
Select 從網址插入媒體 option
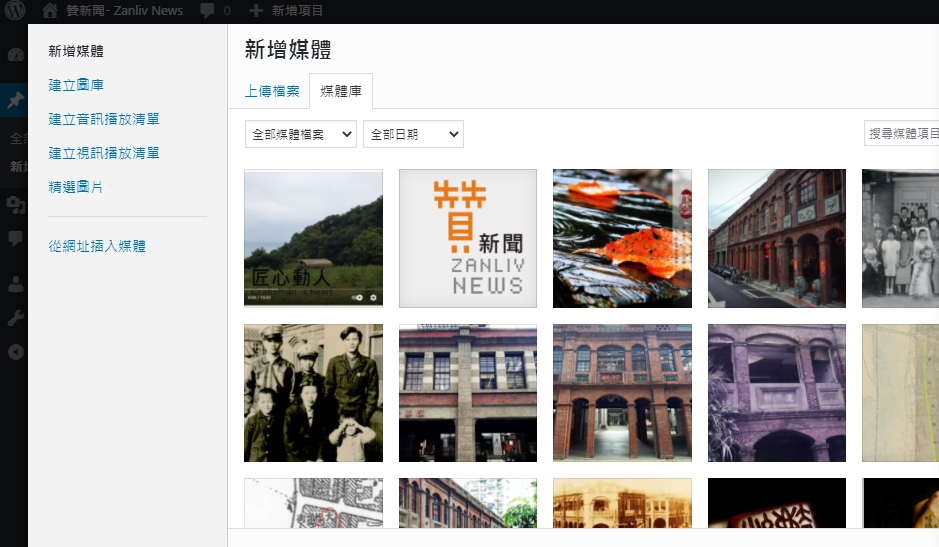tap(97, 246)
